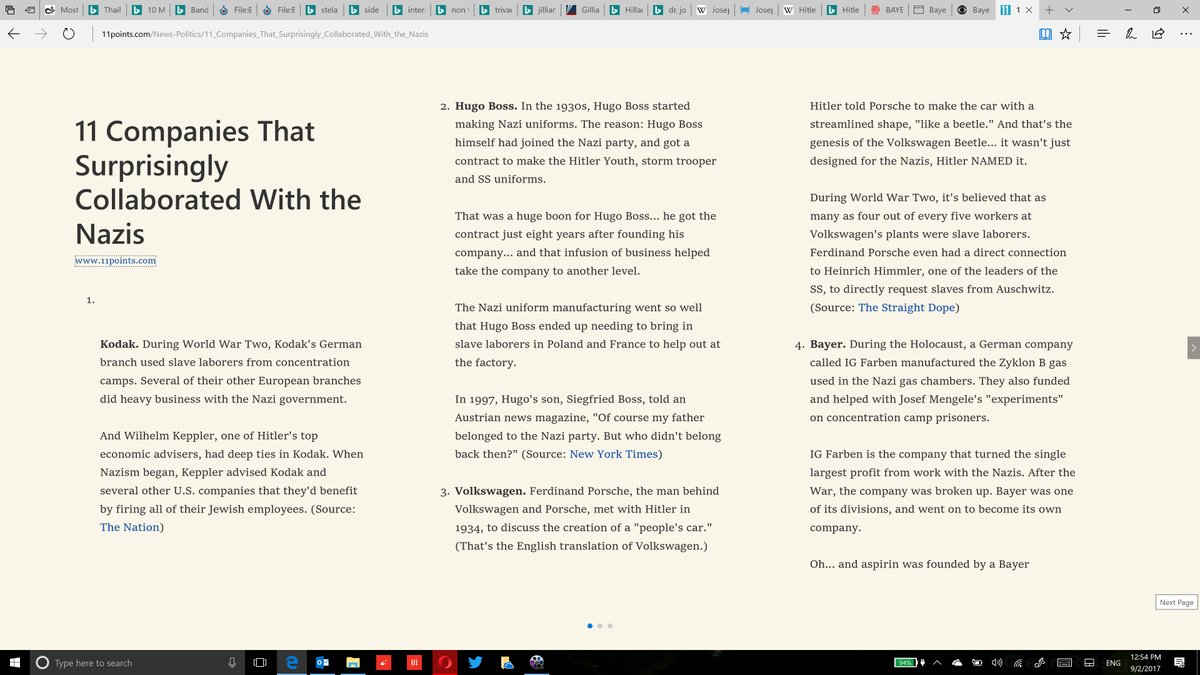1200x675 pixels.
Task: Select the second page indicator dot
Action: (x=599, y=626)
